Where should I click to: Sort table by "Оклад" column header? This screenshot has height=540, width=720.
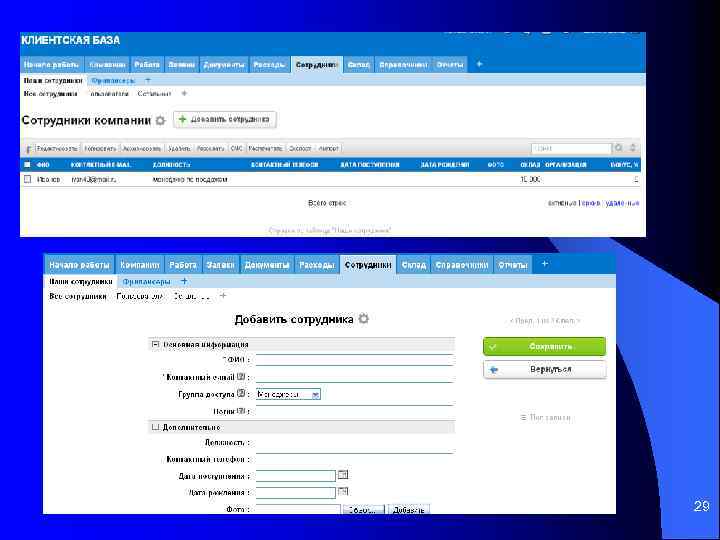point(530,164)
